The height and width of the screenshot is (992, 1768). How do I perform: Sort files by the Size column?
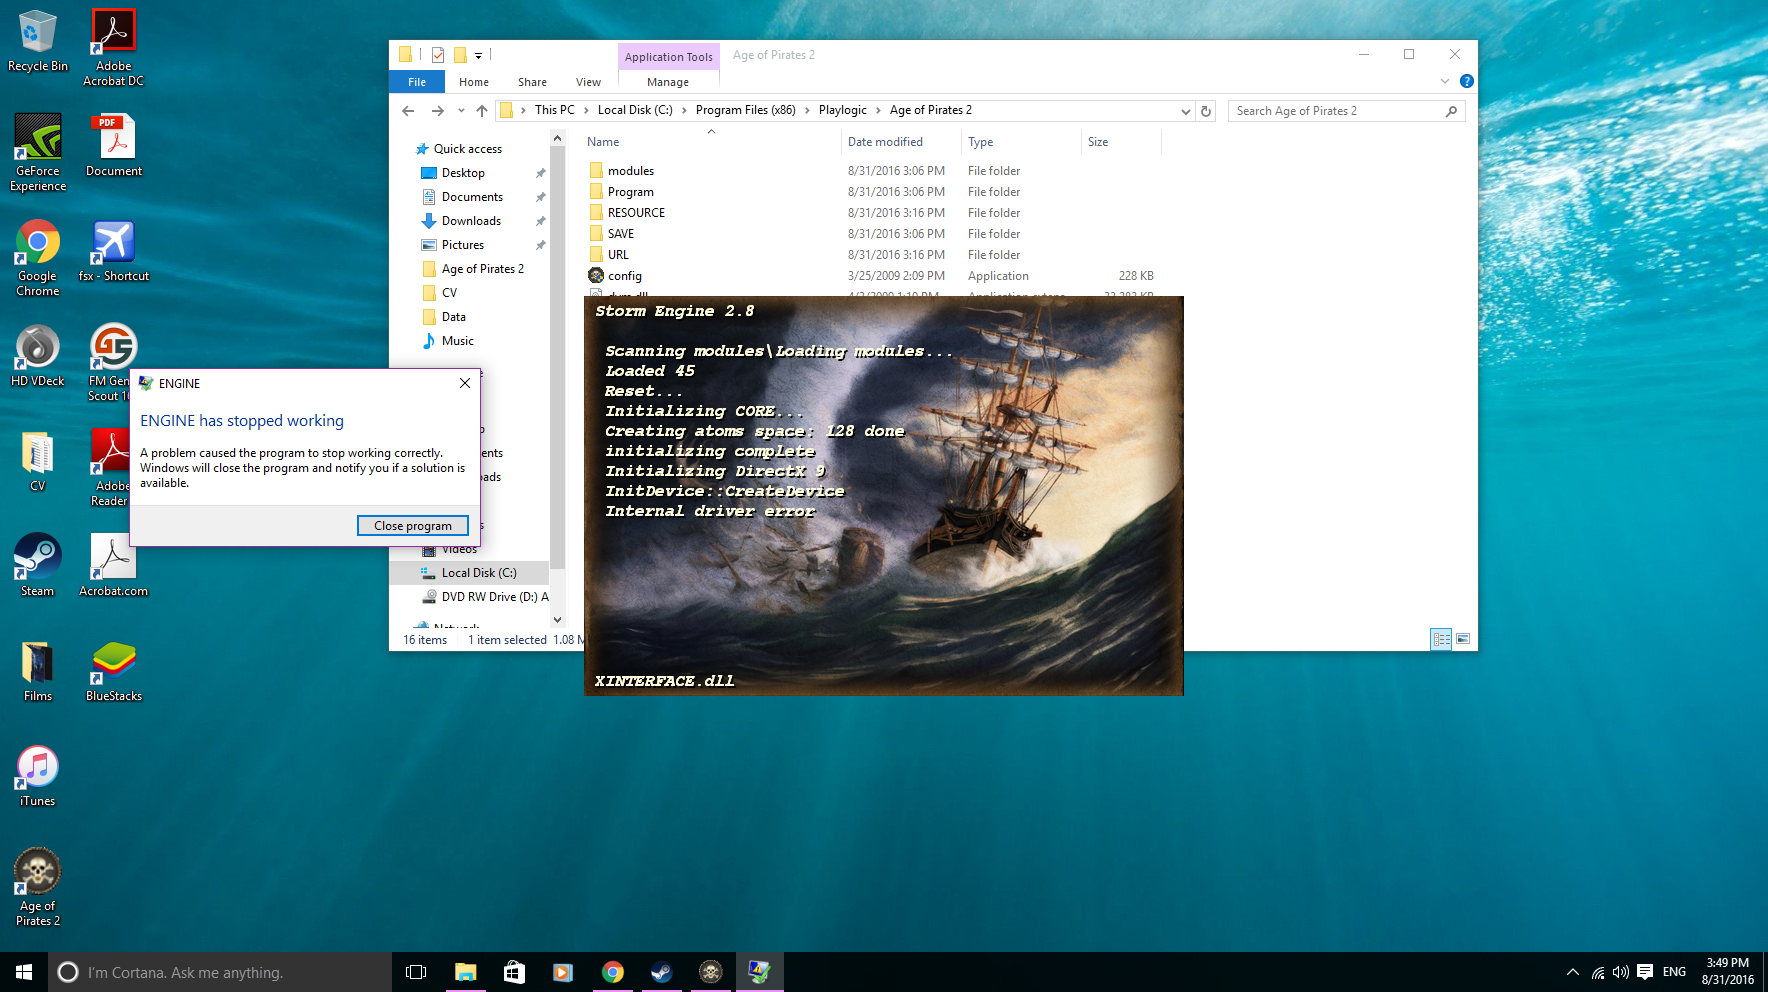(x=1121, y=142)
